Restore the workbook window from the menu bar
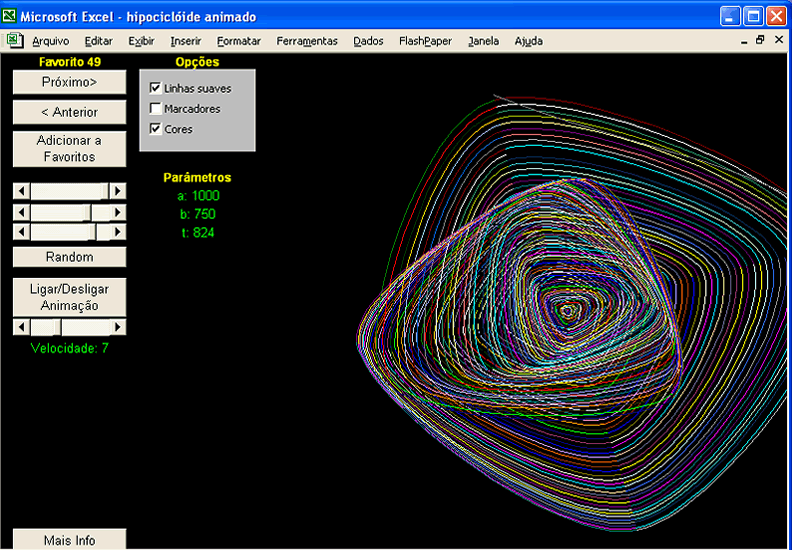The height and width of the screenshot is (550, 794). tap(760, 41)
